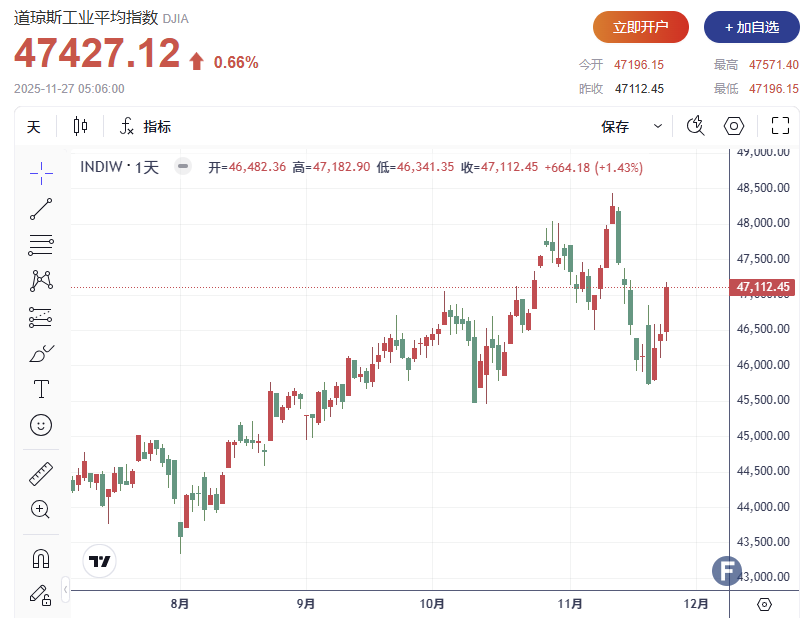The width and height of the screenshot is (805, 618).
Task: Open the 天 time interval dropdown
Action: click(x=34, y=127)
